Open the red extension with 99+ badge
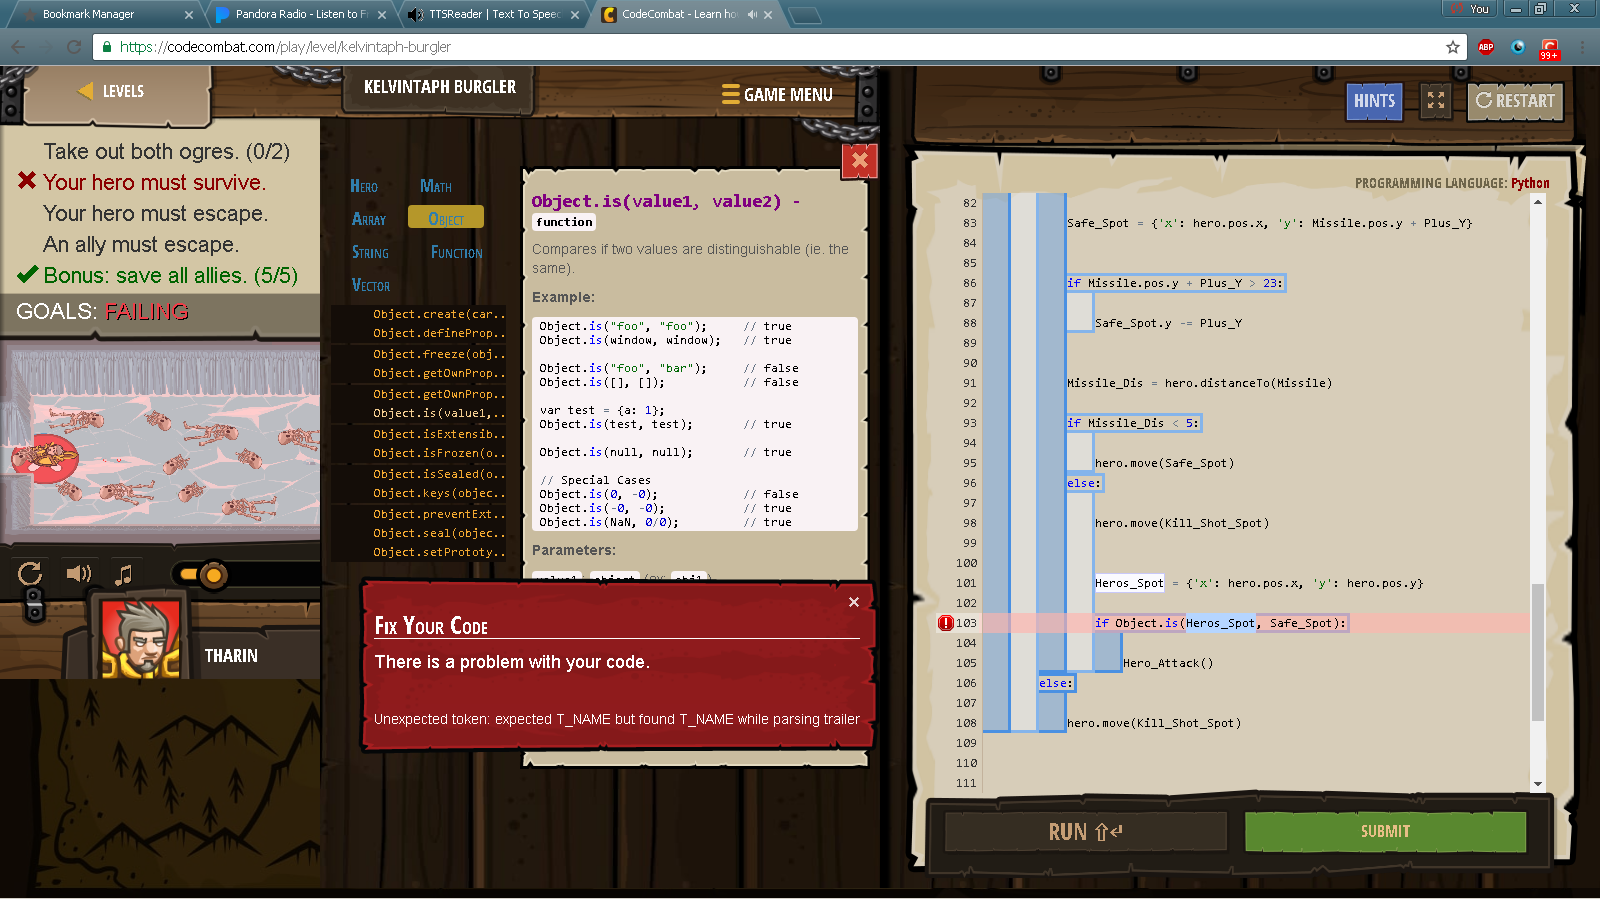Screen dimensions: 1600x900 pos(1549,48)
